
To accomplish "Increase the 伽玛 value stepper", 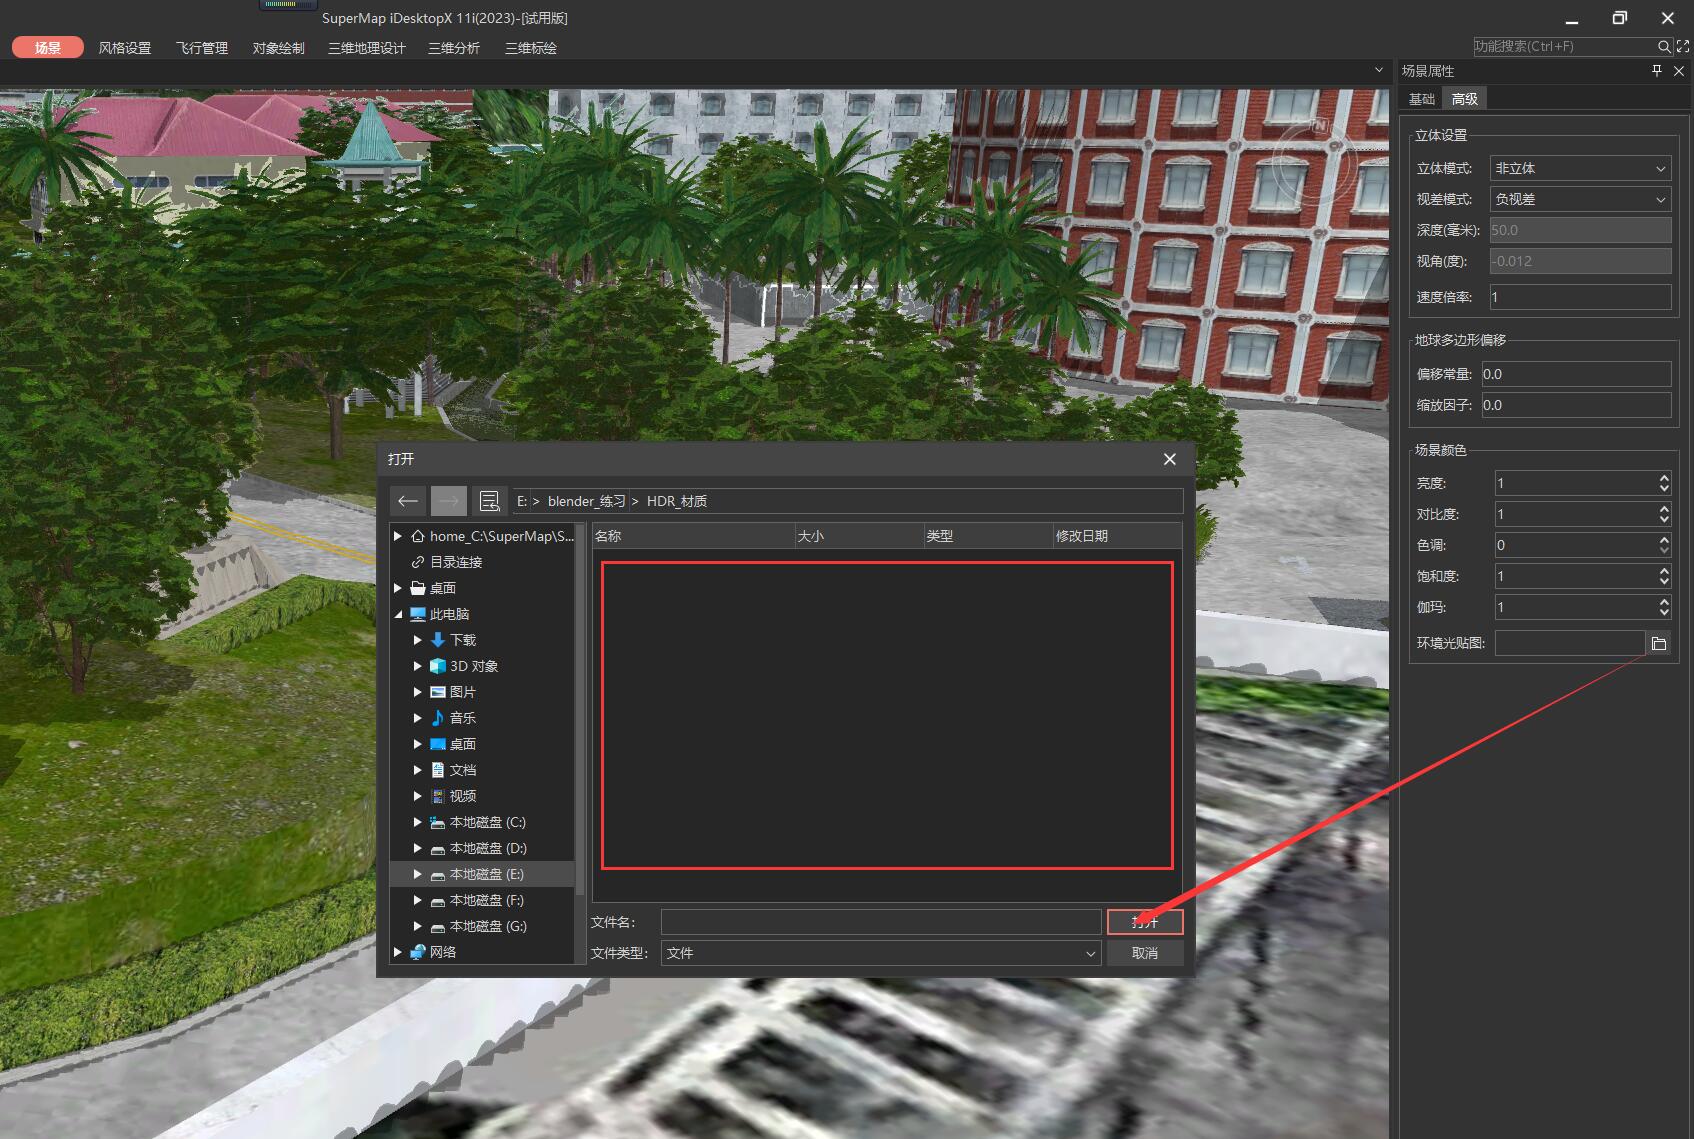I will (1664, 602).
